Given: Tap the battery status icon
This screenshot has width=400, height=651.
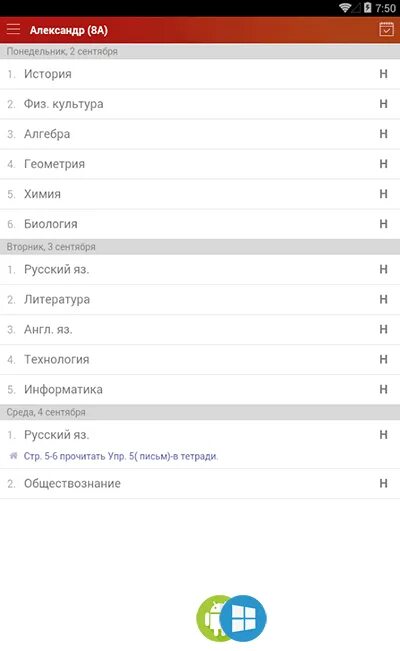Looking at the screenshot, I should pyautogui.click(x=367, y=7).
